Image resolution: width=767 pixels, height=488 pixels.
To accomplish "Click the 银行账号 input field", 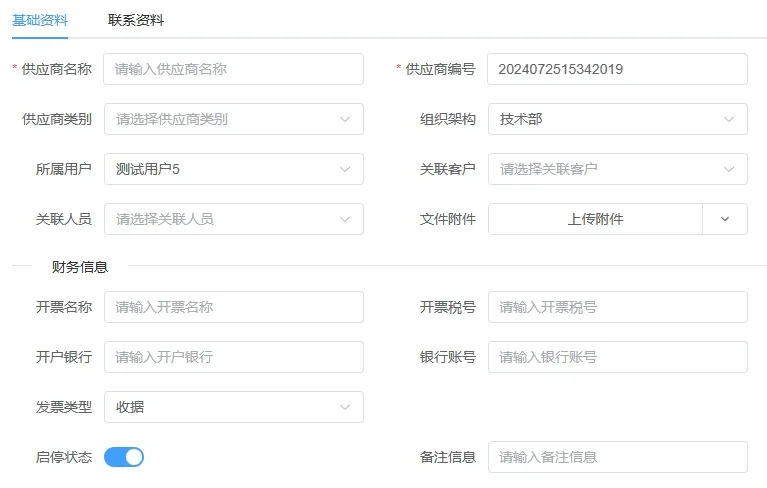I will point(618,357).
